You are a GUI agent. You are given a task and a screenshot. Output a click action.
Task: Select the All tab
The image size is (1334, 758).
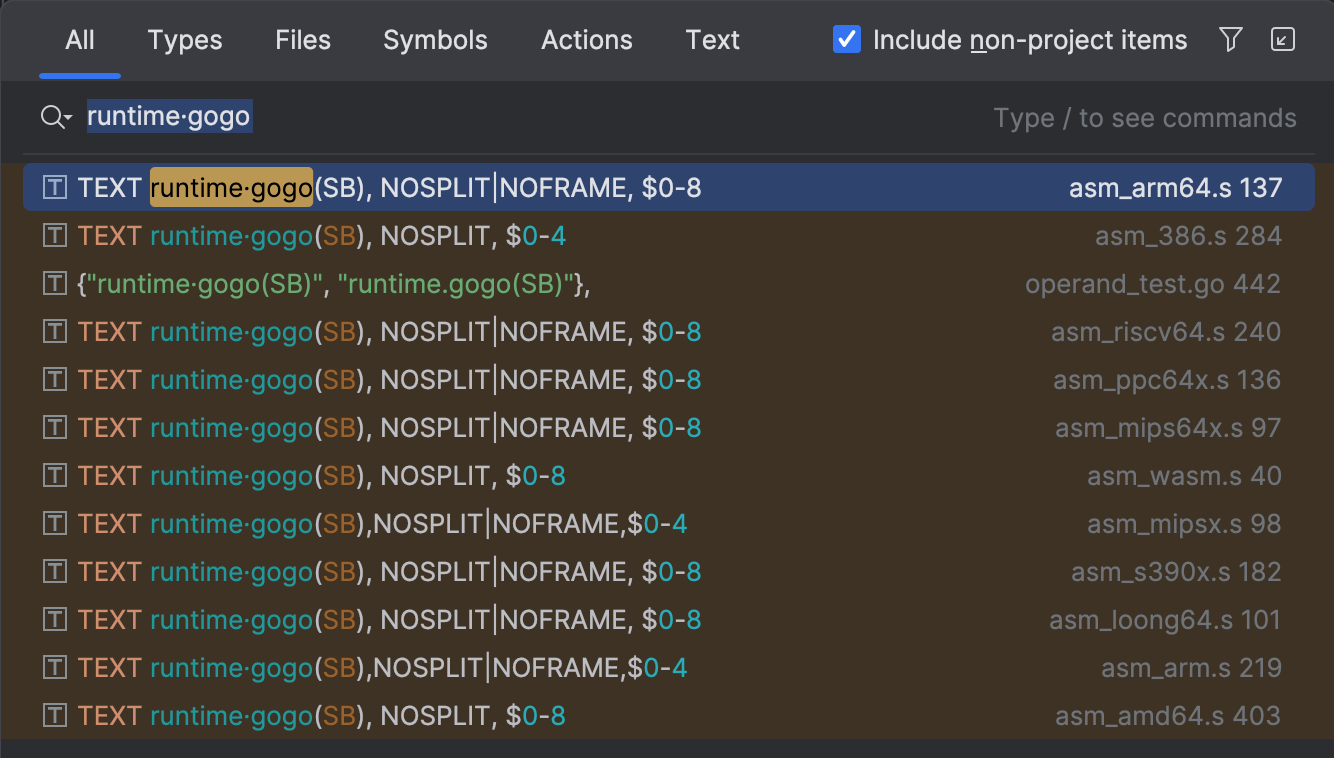coord(80,40)
